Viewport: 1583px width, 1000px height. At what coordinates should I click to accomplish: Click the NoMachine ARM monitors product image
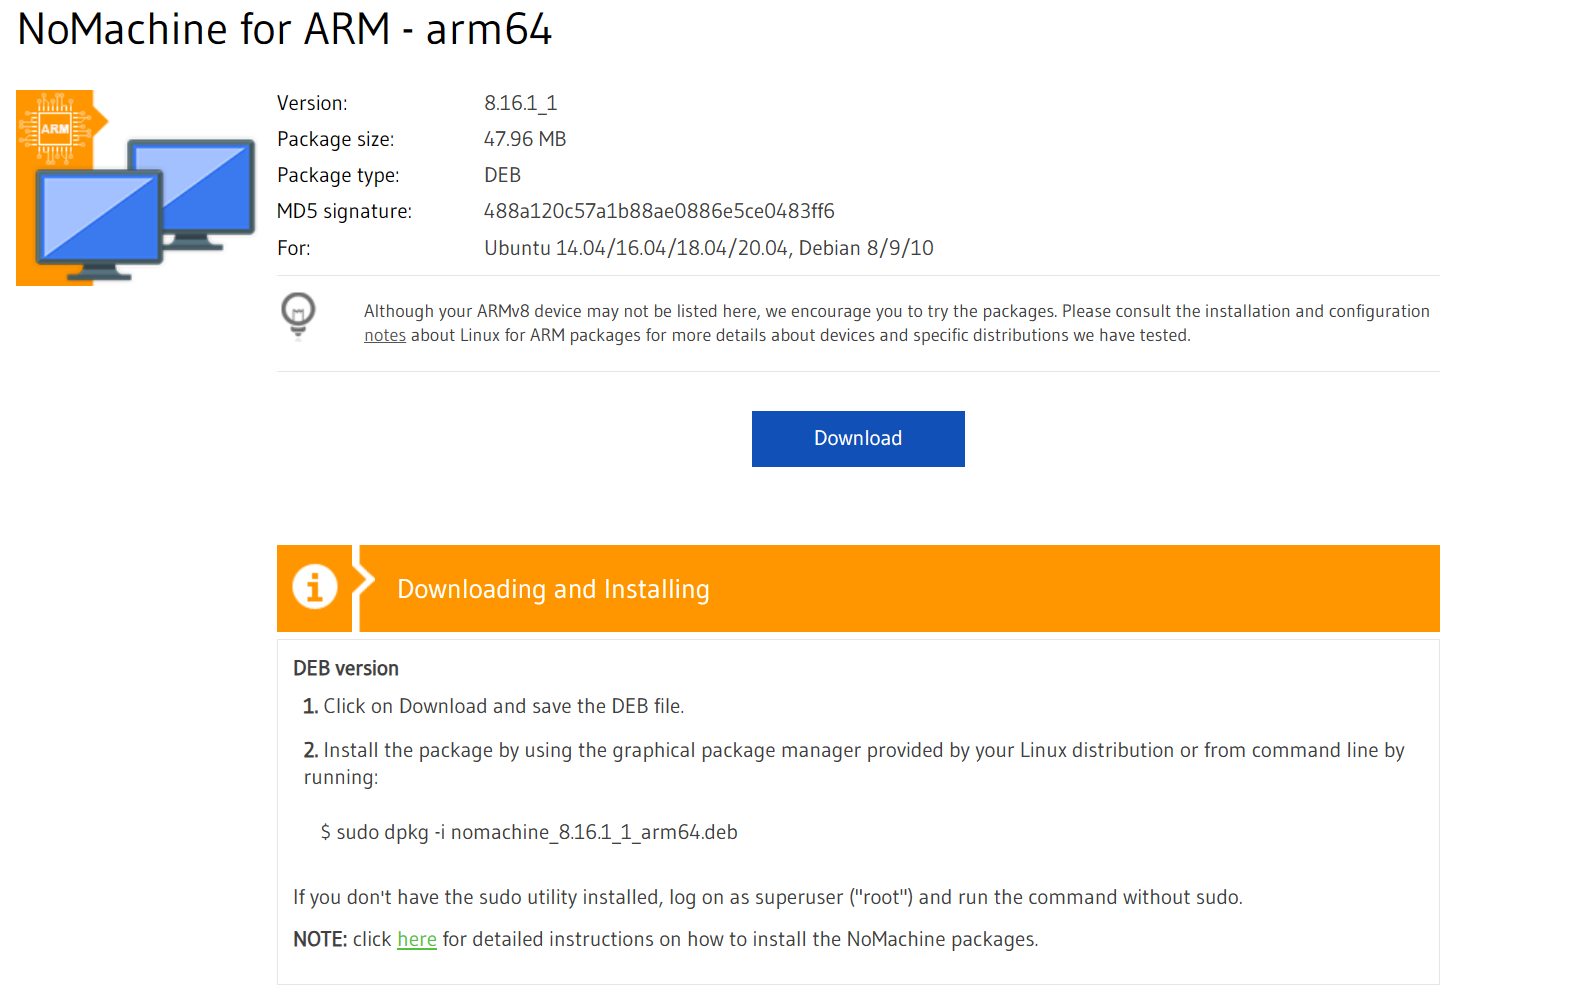coord(136,188)
